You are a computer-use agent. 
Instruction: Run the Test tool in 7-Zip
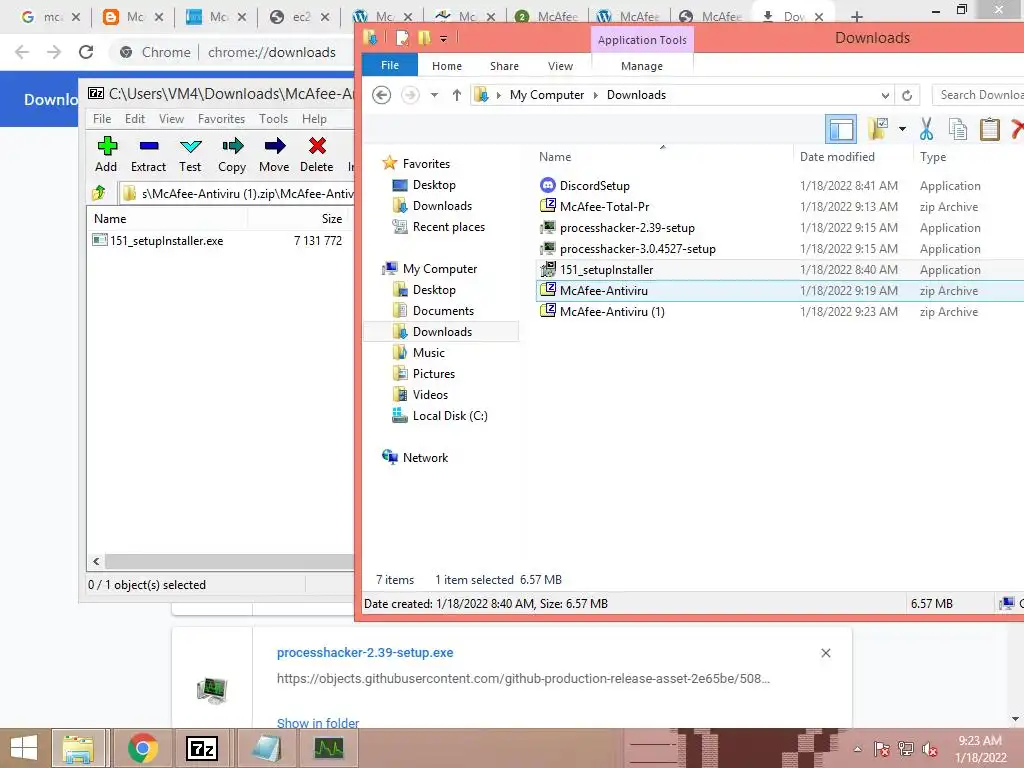click(190, 154)
